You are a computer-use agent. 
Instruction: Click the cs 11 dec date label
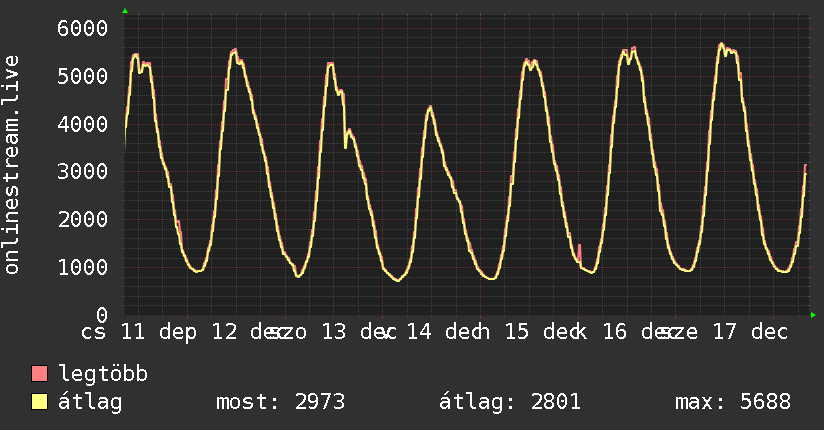click(x=139, y=332)
